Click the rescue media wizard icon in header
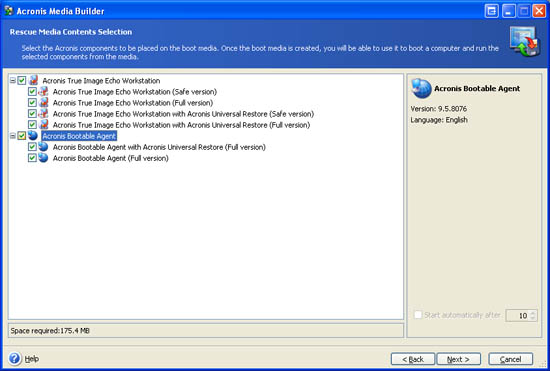 (525, 42)
